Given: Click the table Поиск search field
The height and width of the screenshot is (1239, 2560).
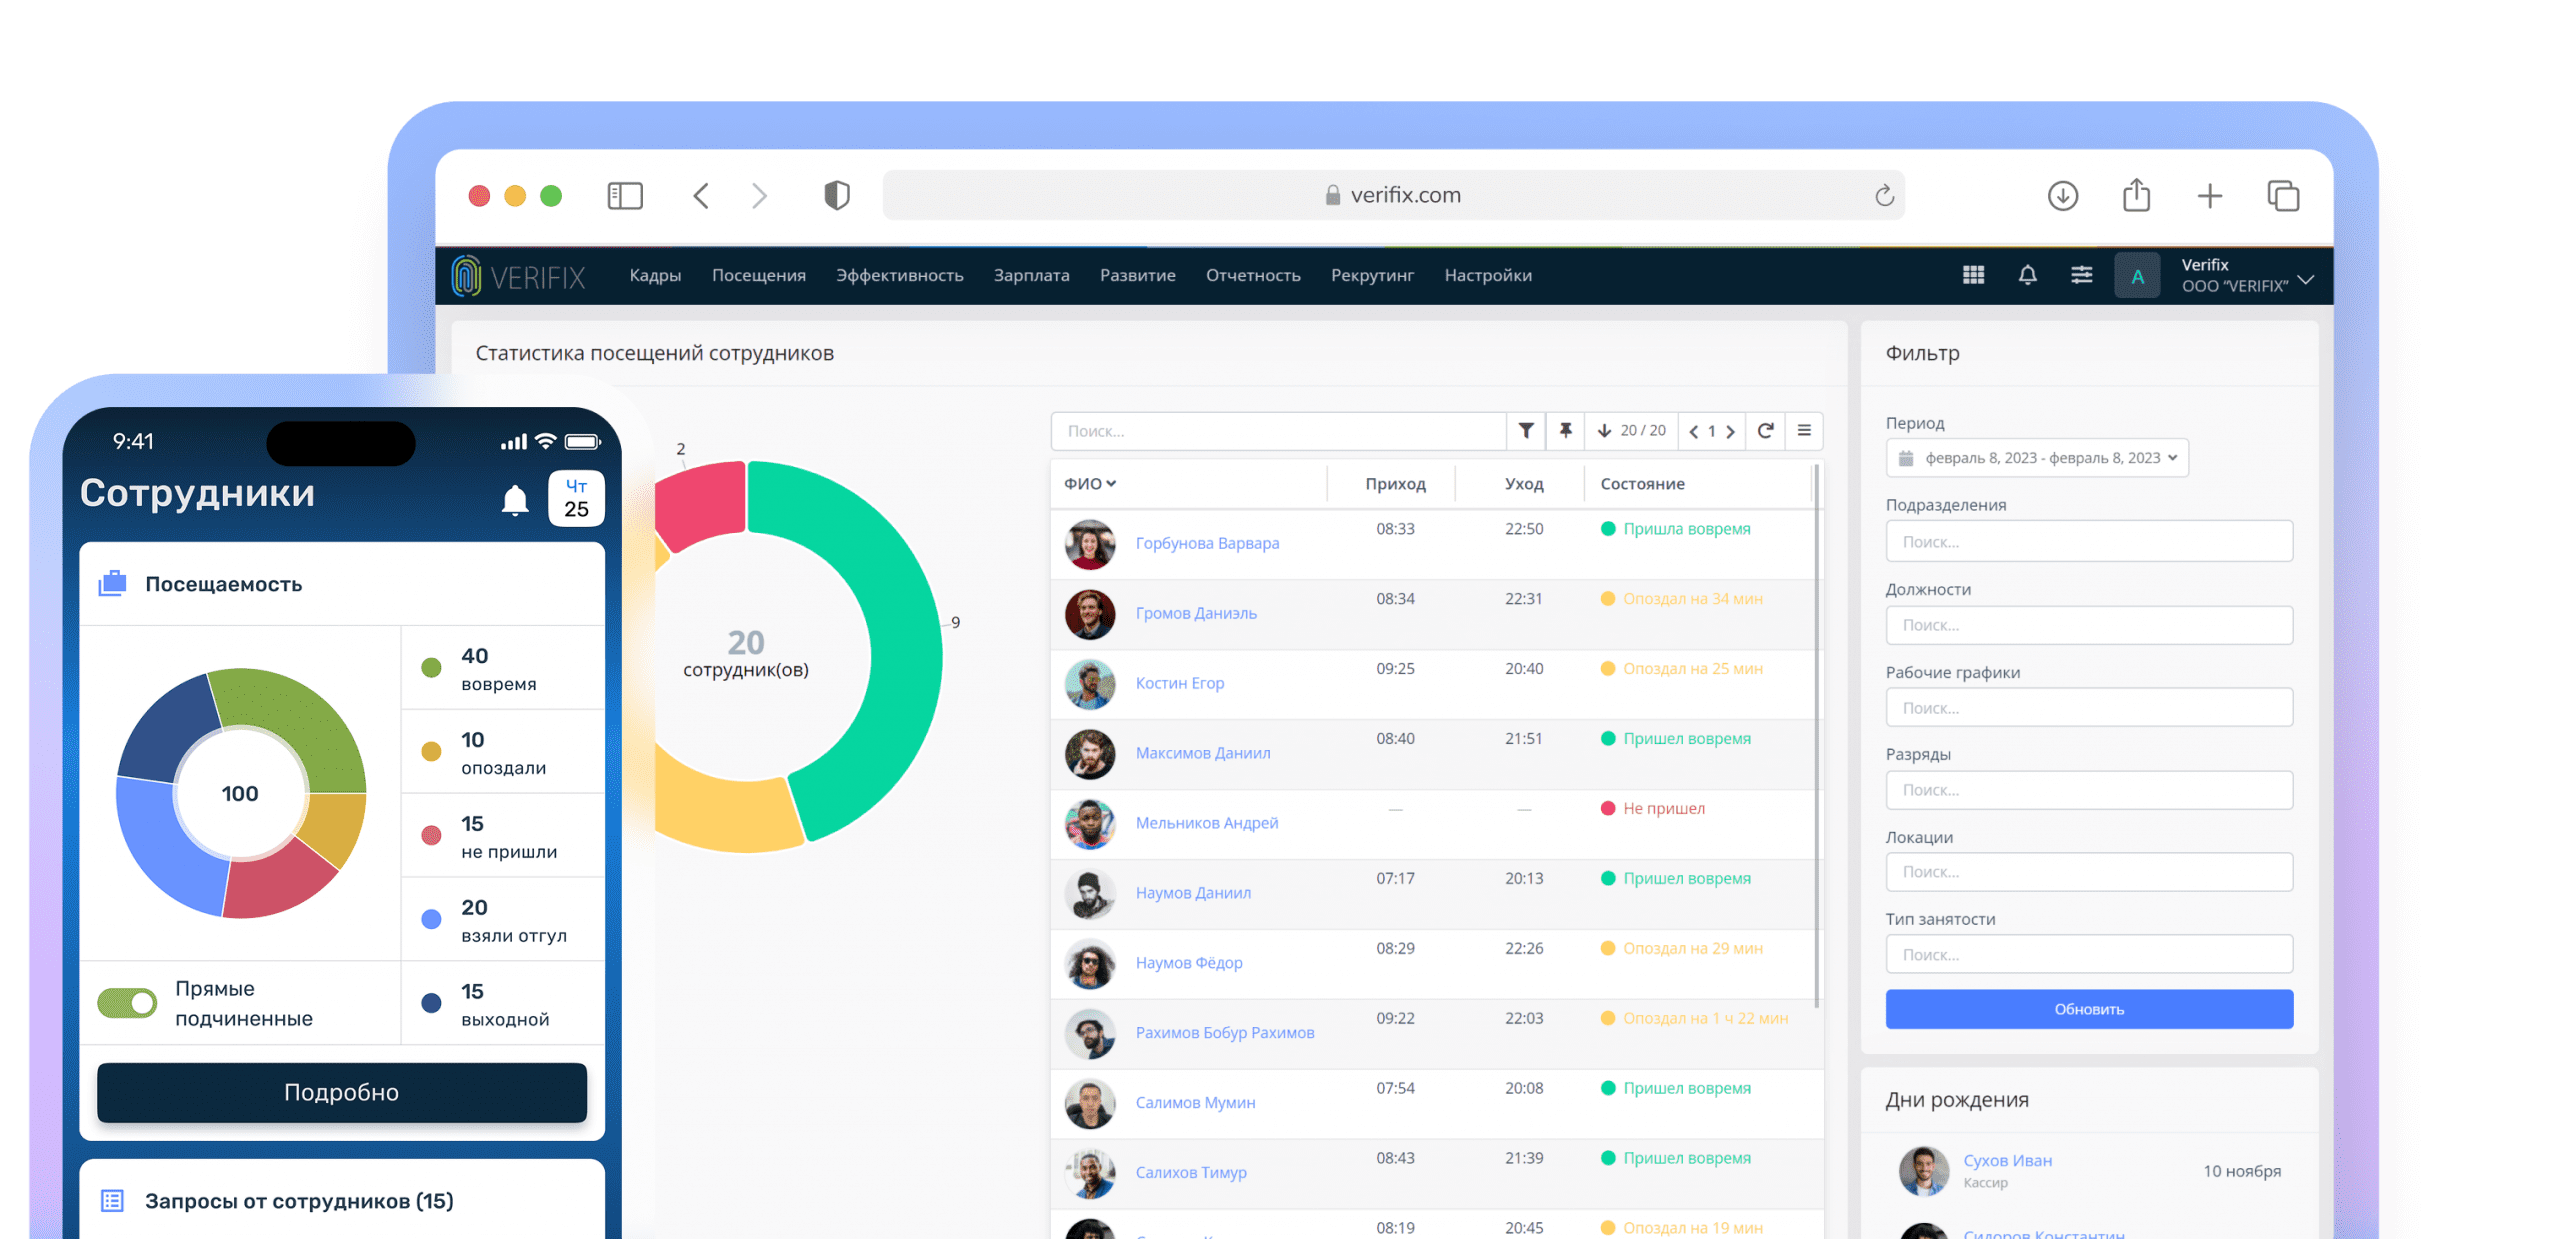Looking at the screenshot, I should click(x=1278, y=431).
